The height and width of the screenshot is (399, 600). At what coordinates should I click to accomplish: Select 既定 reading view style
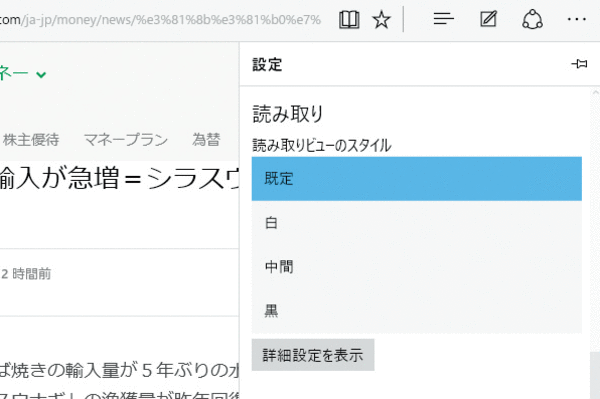tap(417, 179)
